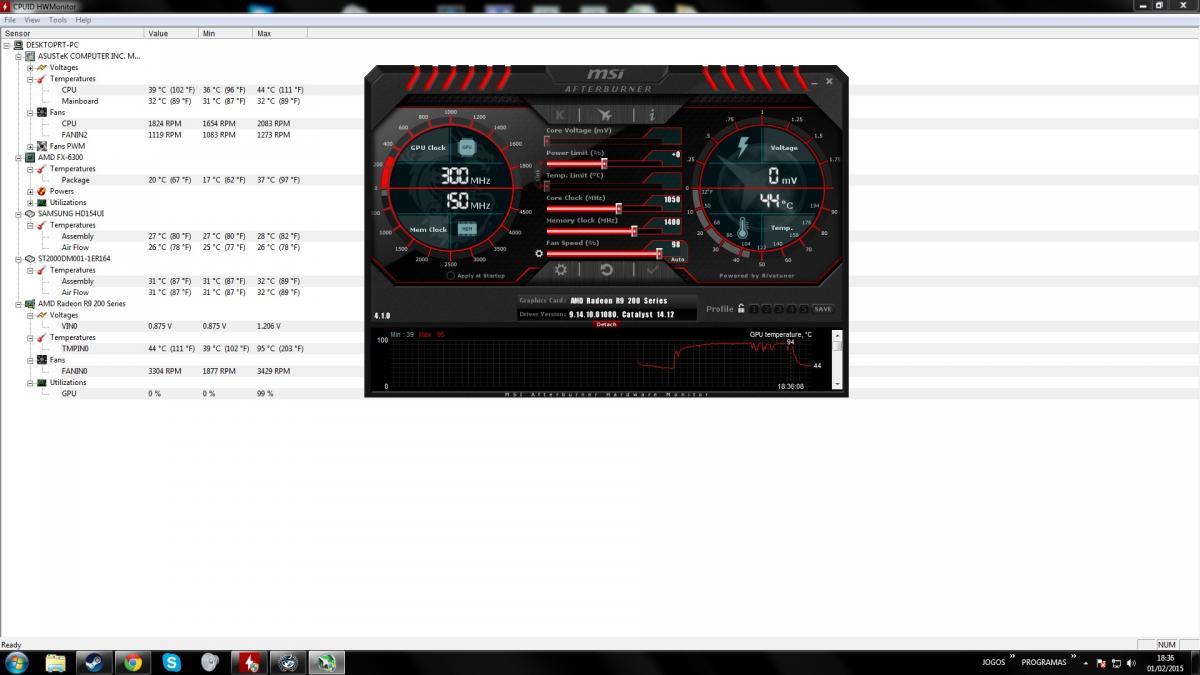Image resolution: width=1200 pixels, height=675 pixels.
Task: Apply settings with the checkmark icon
Action: coord(652,270)
